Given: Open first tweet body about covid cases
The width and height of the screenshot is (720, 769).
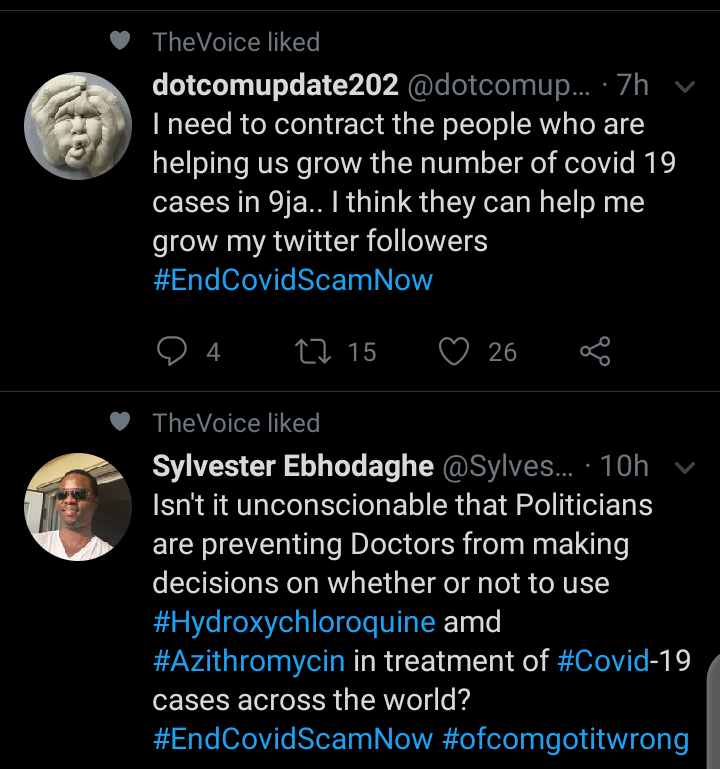Looking at the screenshot, I should [414, 182].
